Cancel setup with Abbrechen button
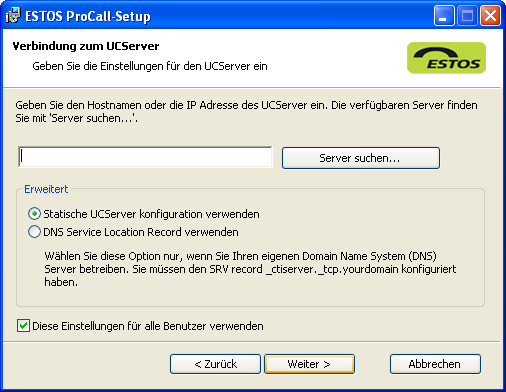 pyautogui.click(x=435, y=364)
